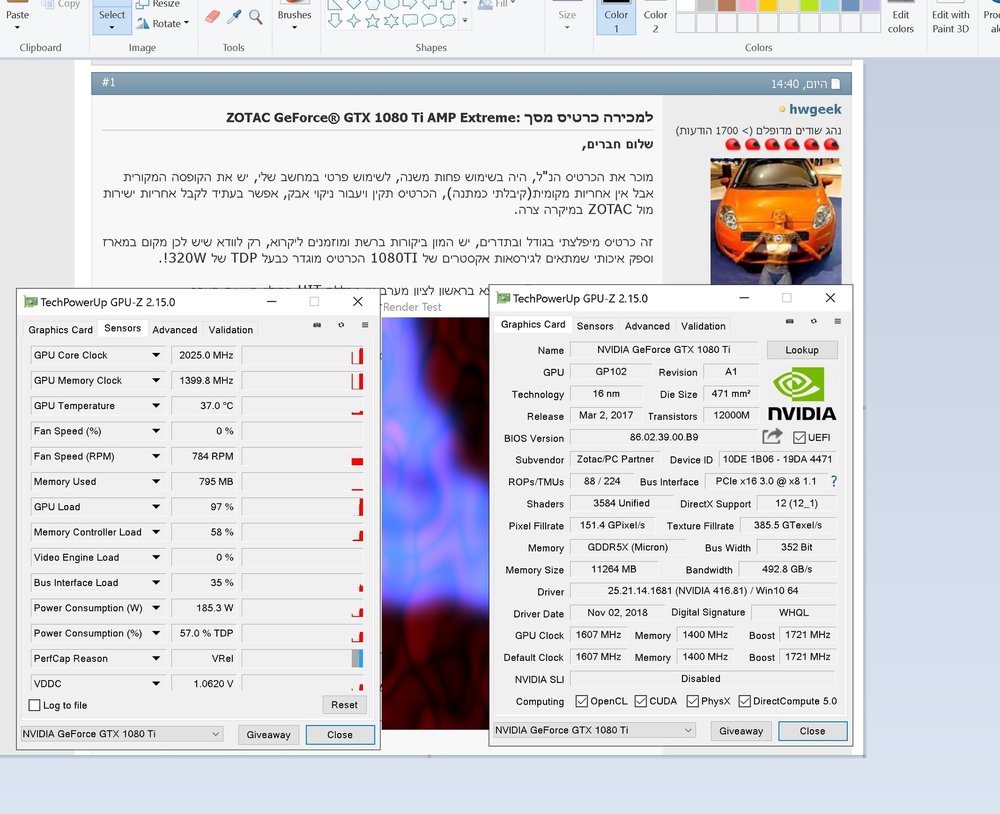Switch to Graphics Card tab in Sensors window

tap(61, 330)
